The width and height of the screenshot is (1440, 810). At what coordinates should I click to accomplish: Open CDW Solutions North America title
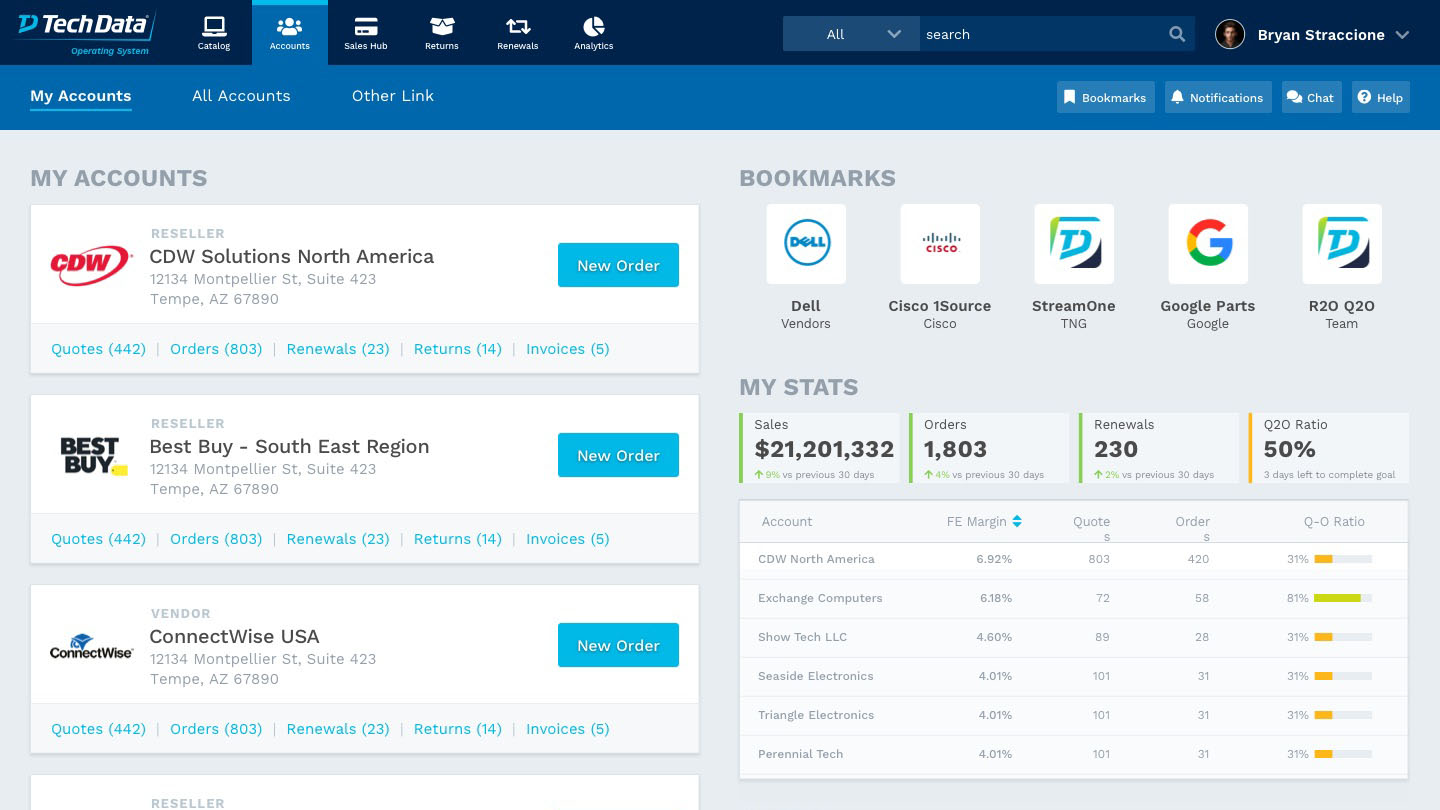pyautogui.click(x=292, y=256)
